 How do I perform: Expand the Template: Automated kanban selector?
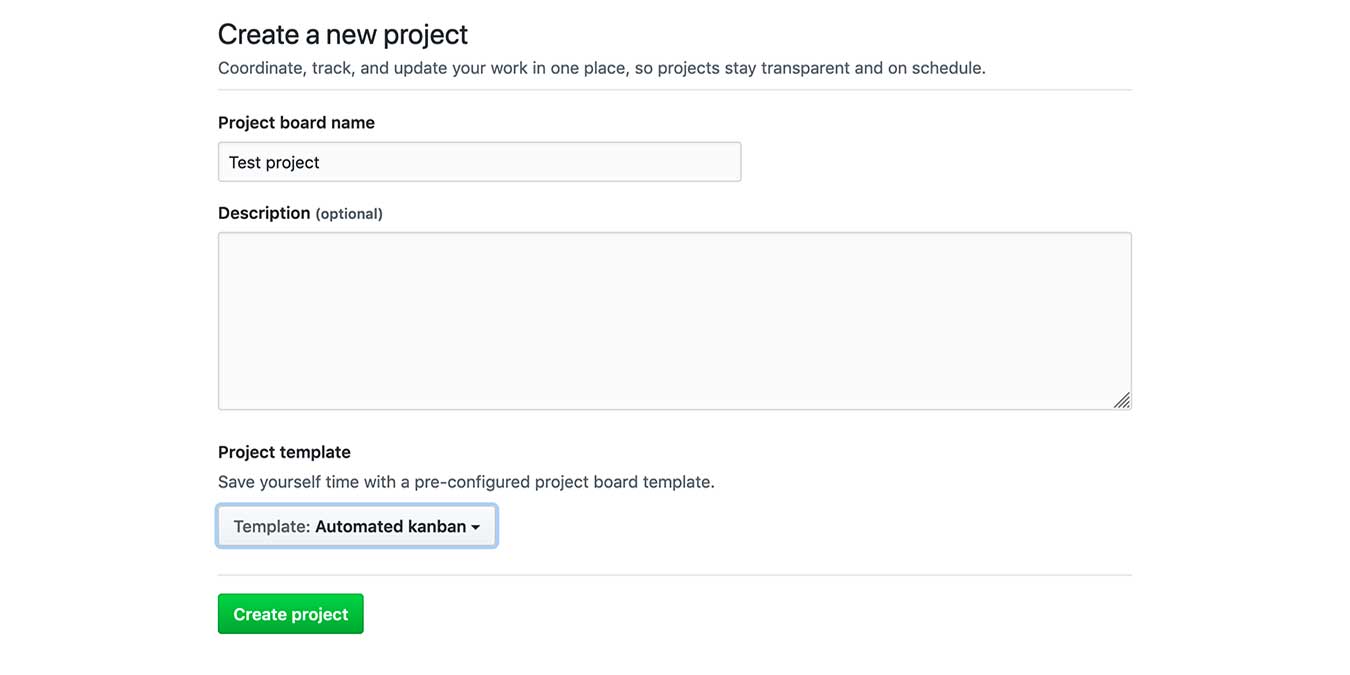point(356,525)
